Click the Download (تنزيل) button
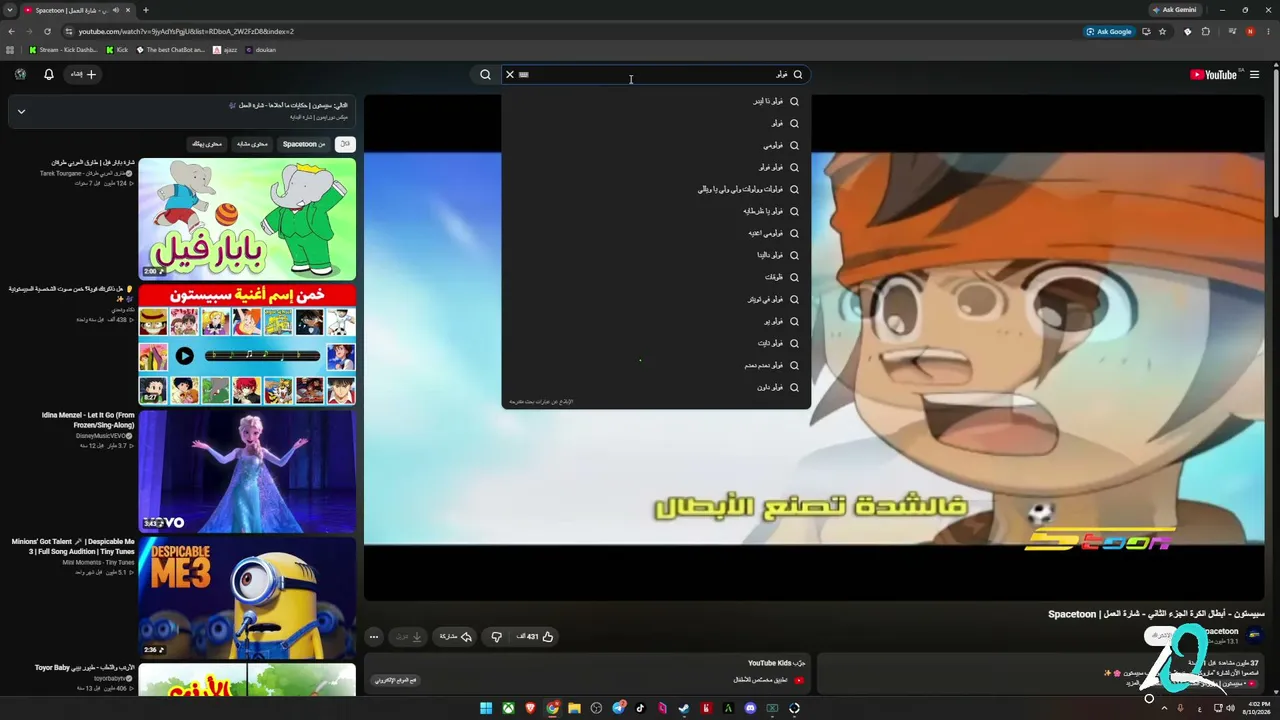The image size is (1280, 720). coord(409,637)
